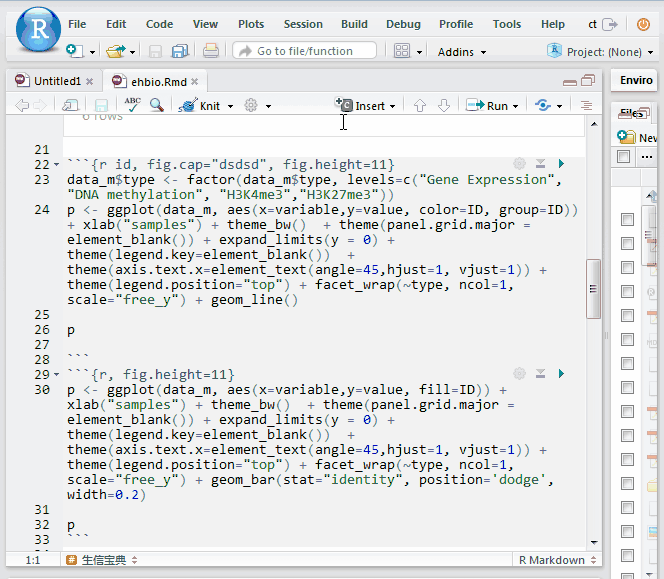Click the open file folder icon
664x579 pixels.
tap(116, 51)
